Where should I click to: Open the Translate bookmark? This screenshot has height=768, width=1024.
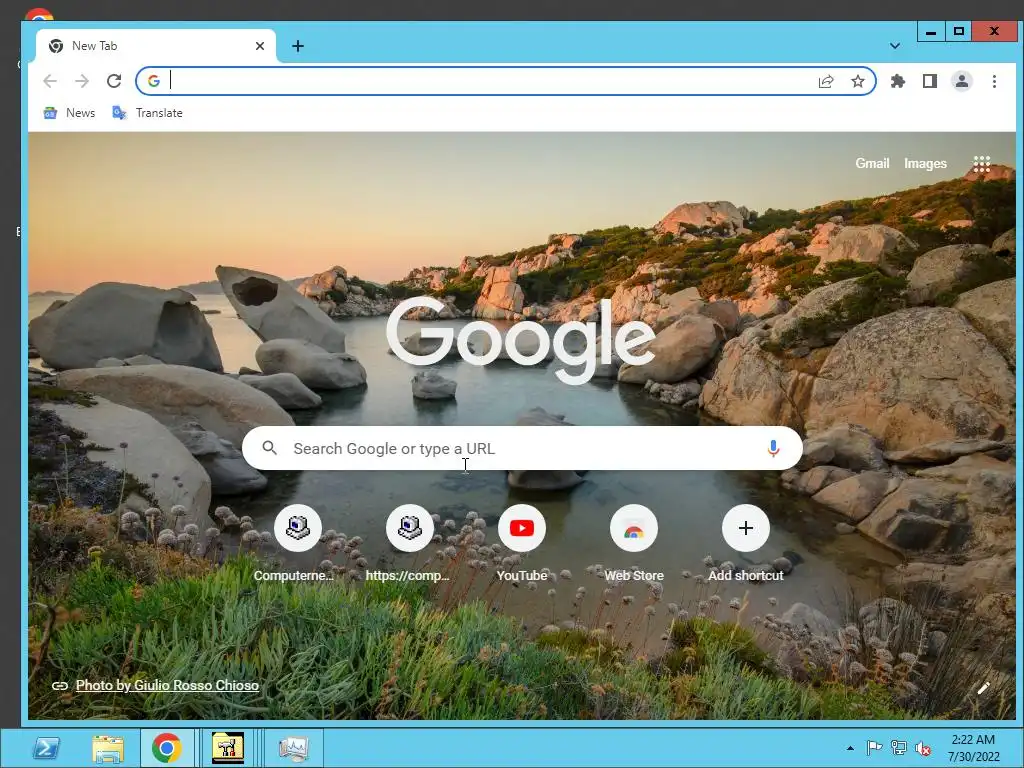[x=147, y=113]
